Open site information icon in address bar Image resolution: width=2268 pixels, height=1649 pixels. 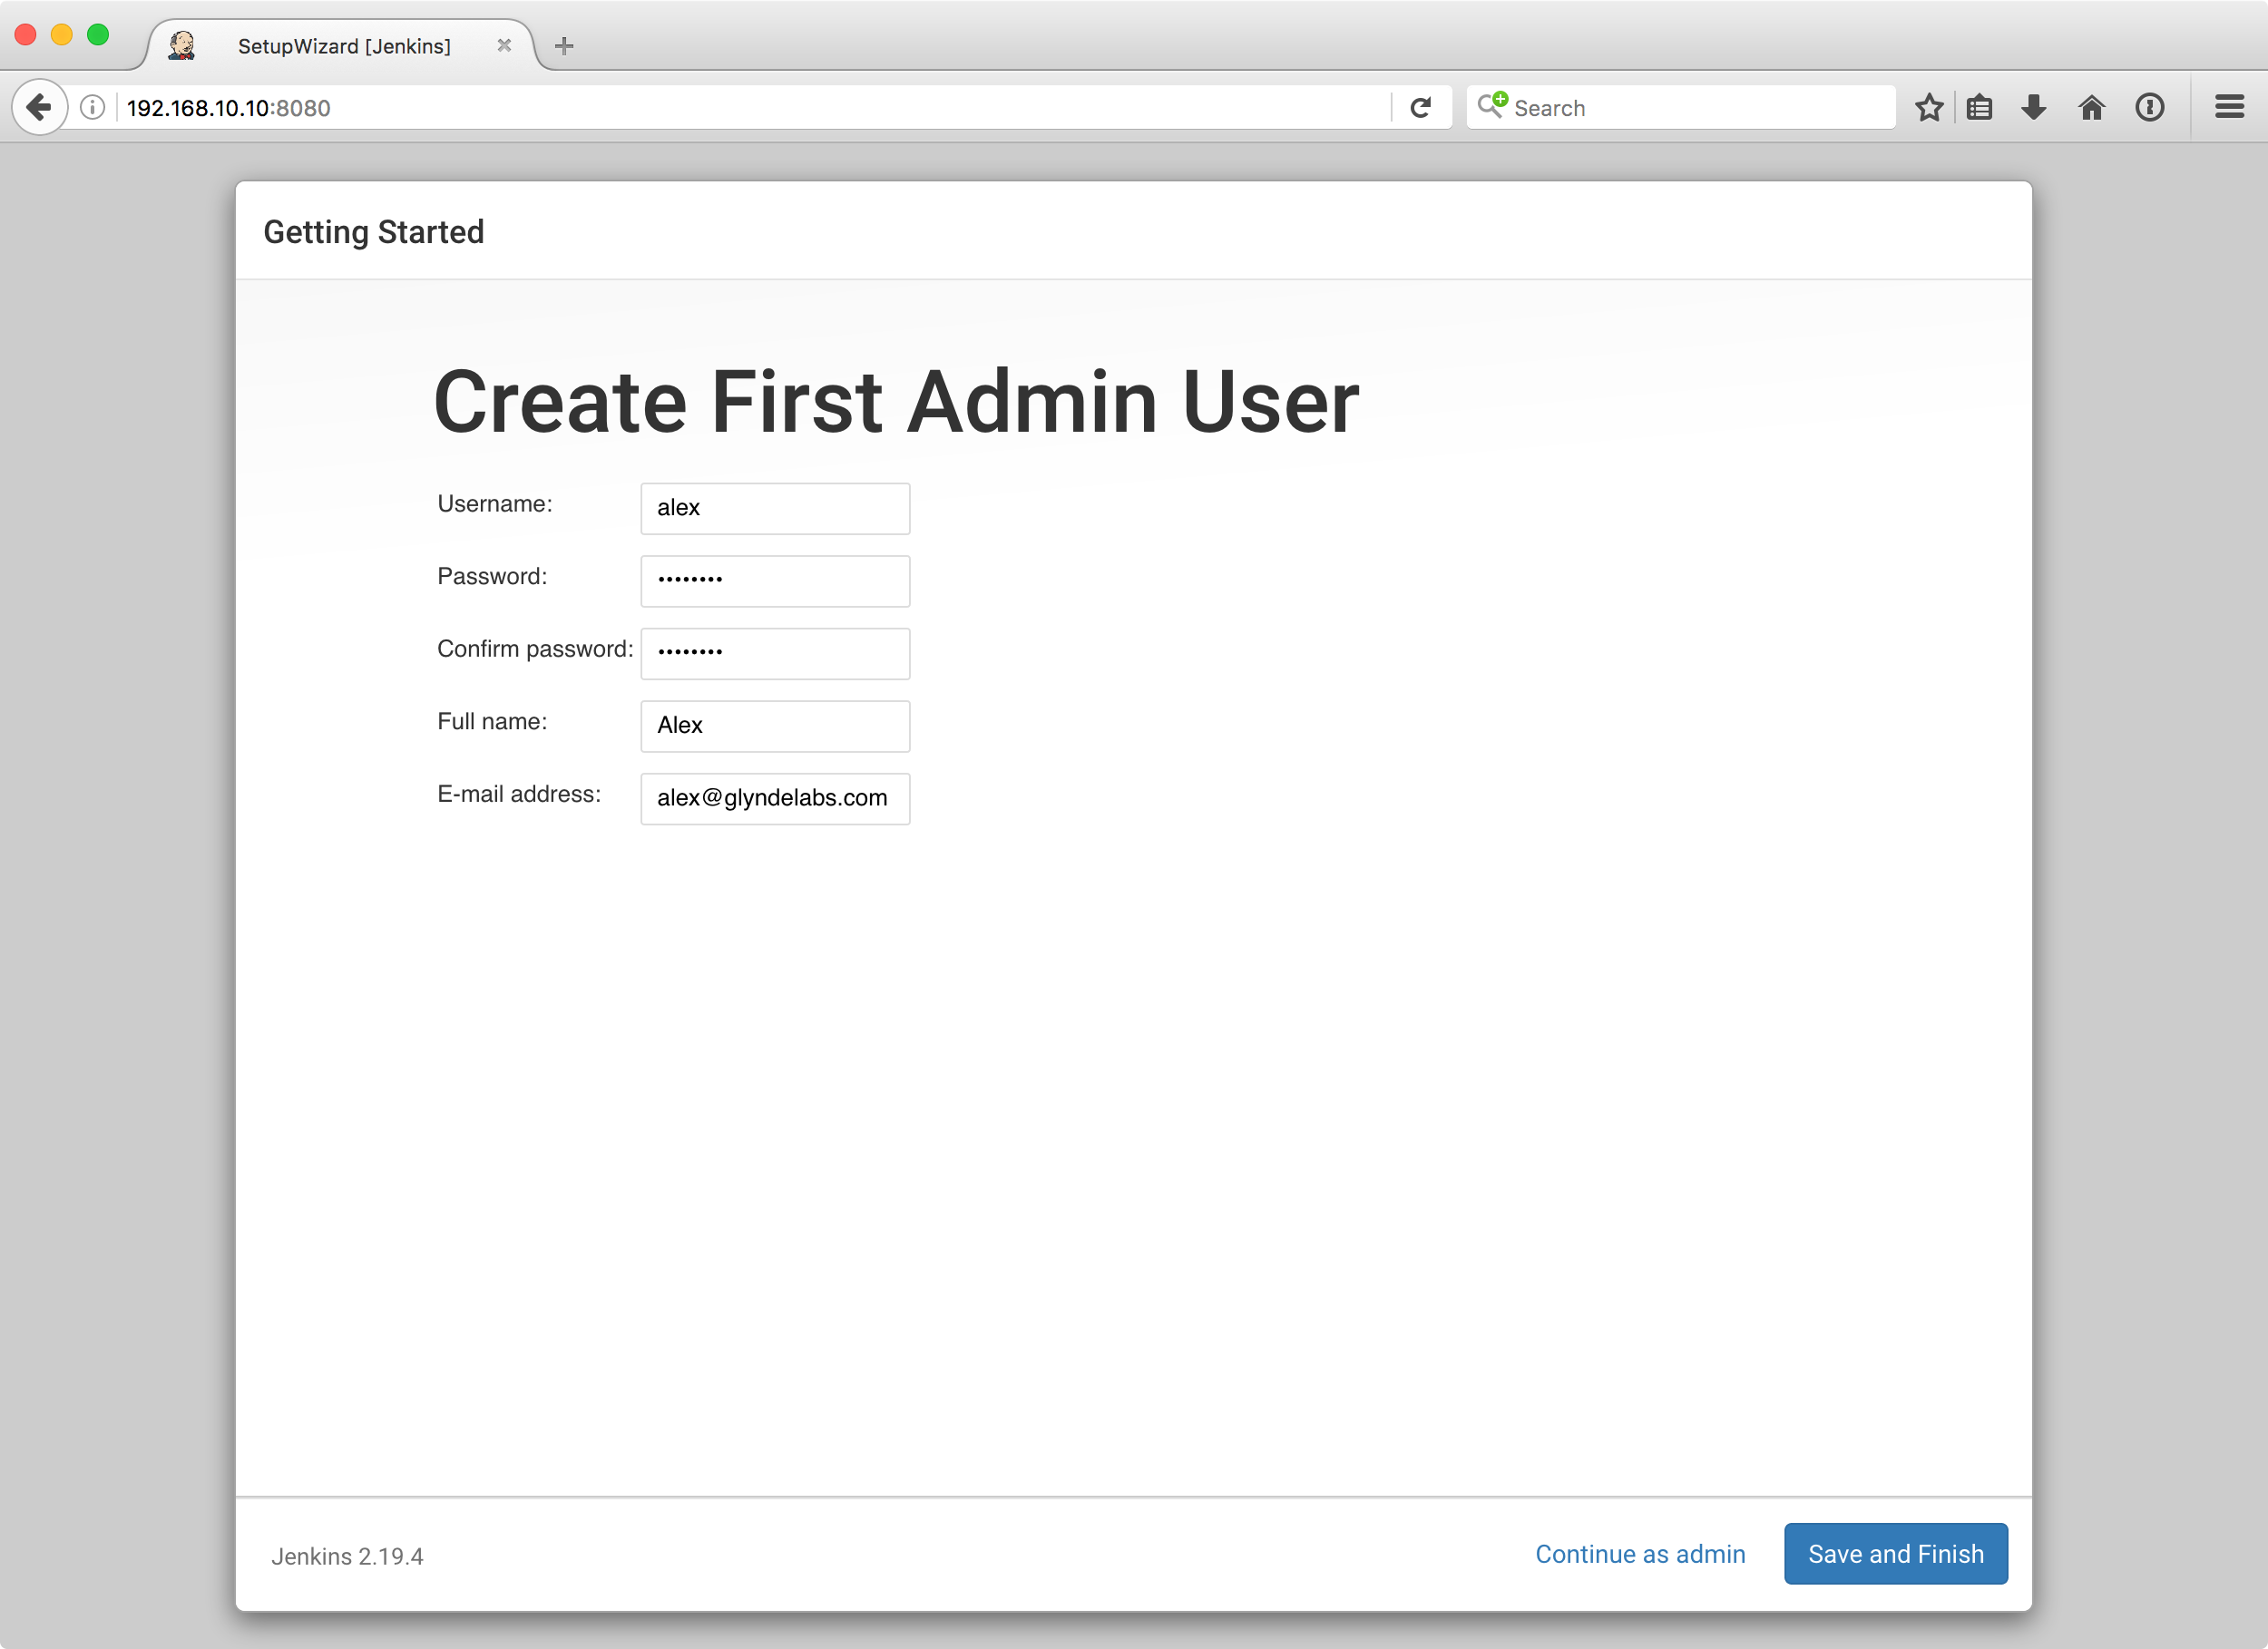(92, 107)
